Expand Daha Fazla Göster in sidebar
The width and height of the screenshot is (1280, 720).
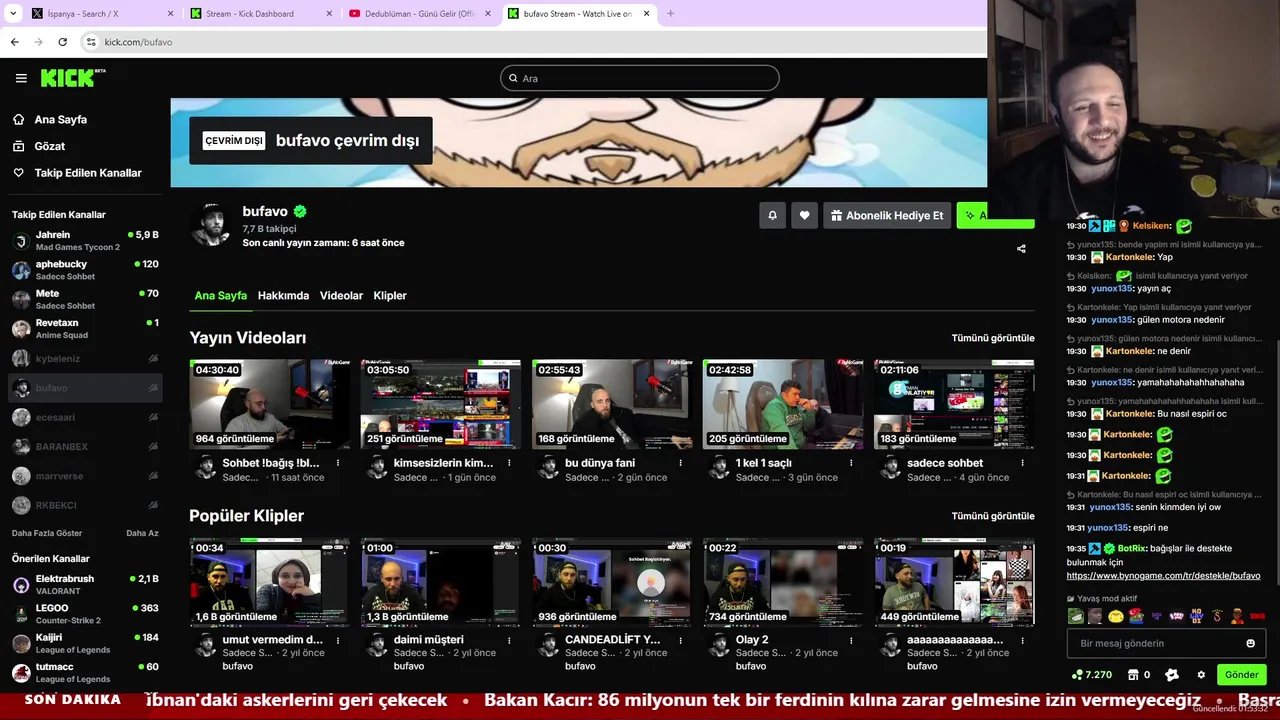click(47, 533)
